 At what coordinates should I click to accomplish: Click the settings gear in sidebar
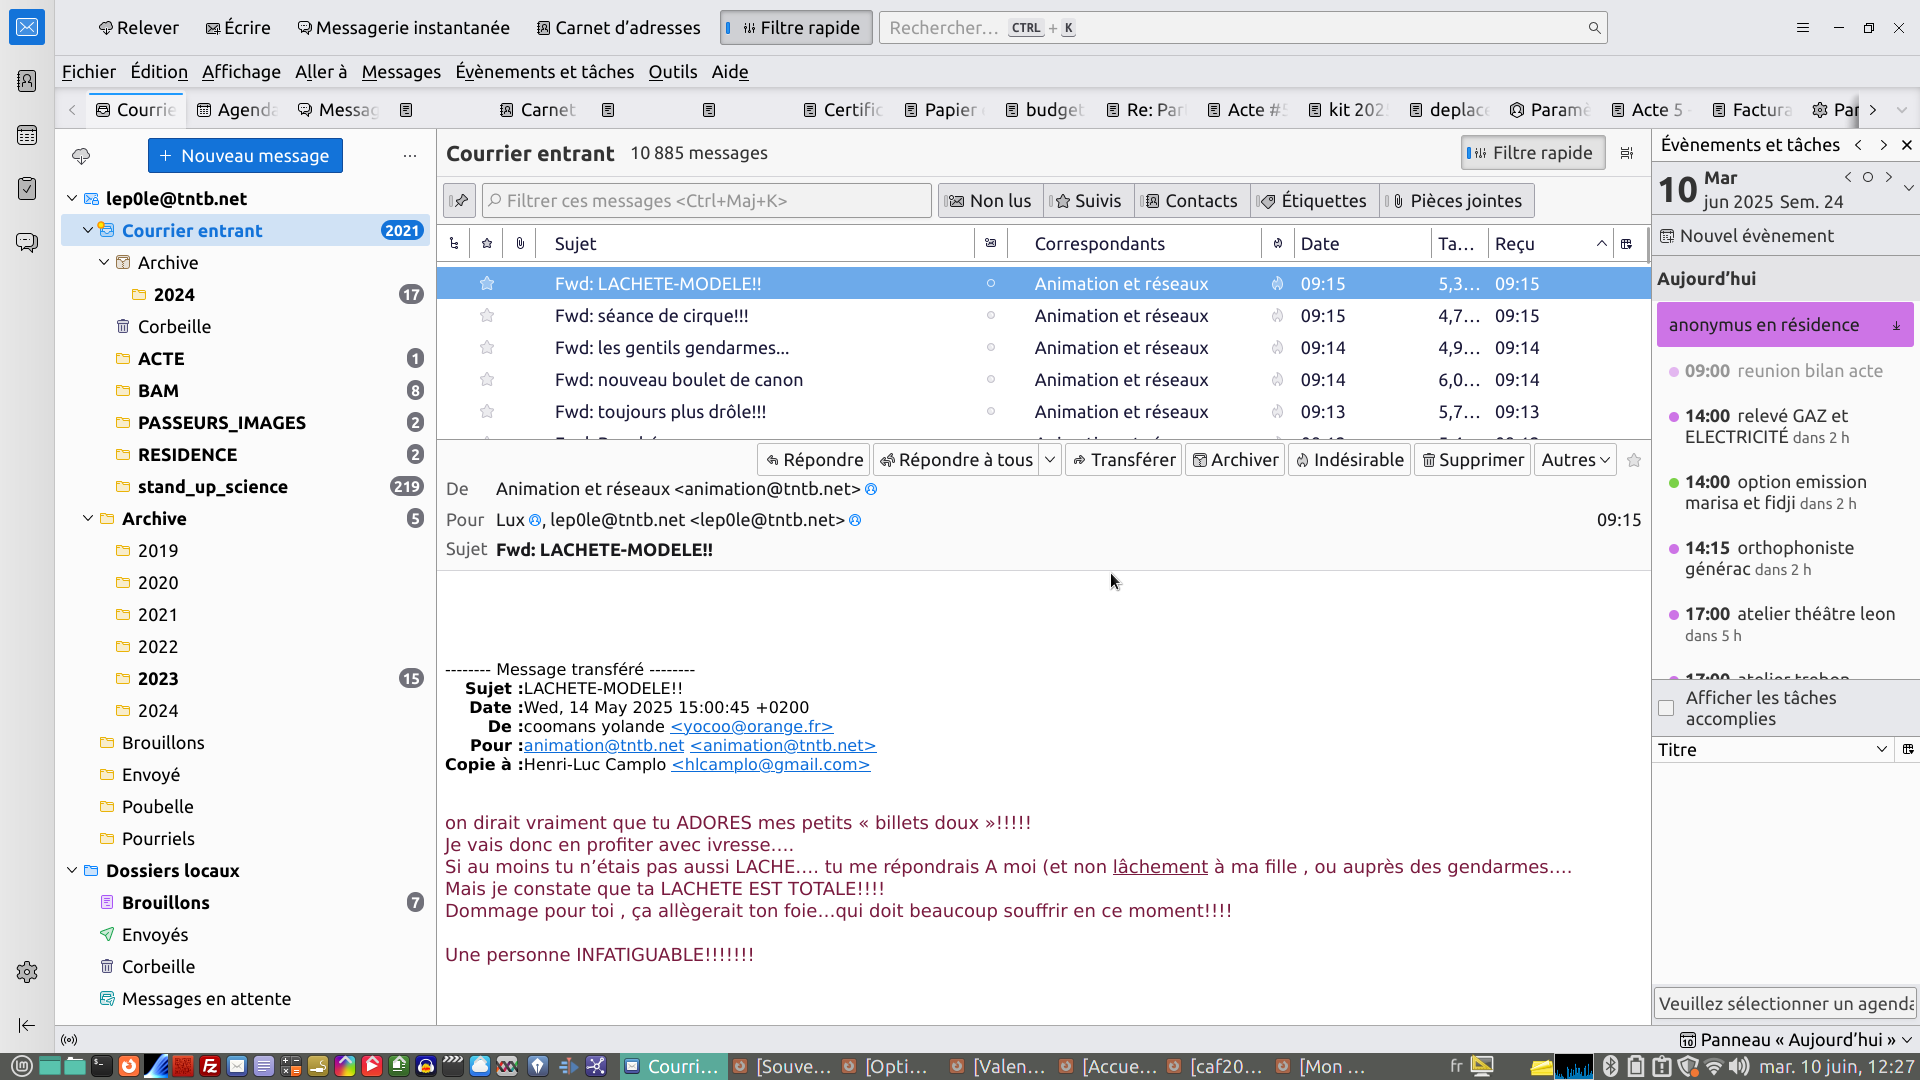click(x=27, y=972)
